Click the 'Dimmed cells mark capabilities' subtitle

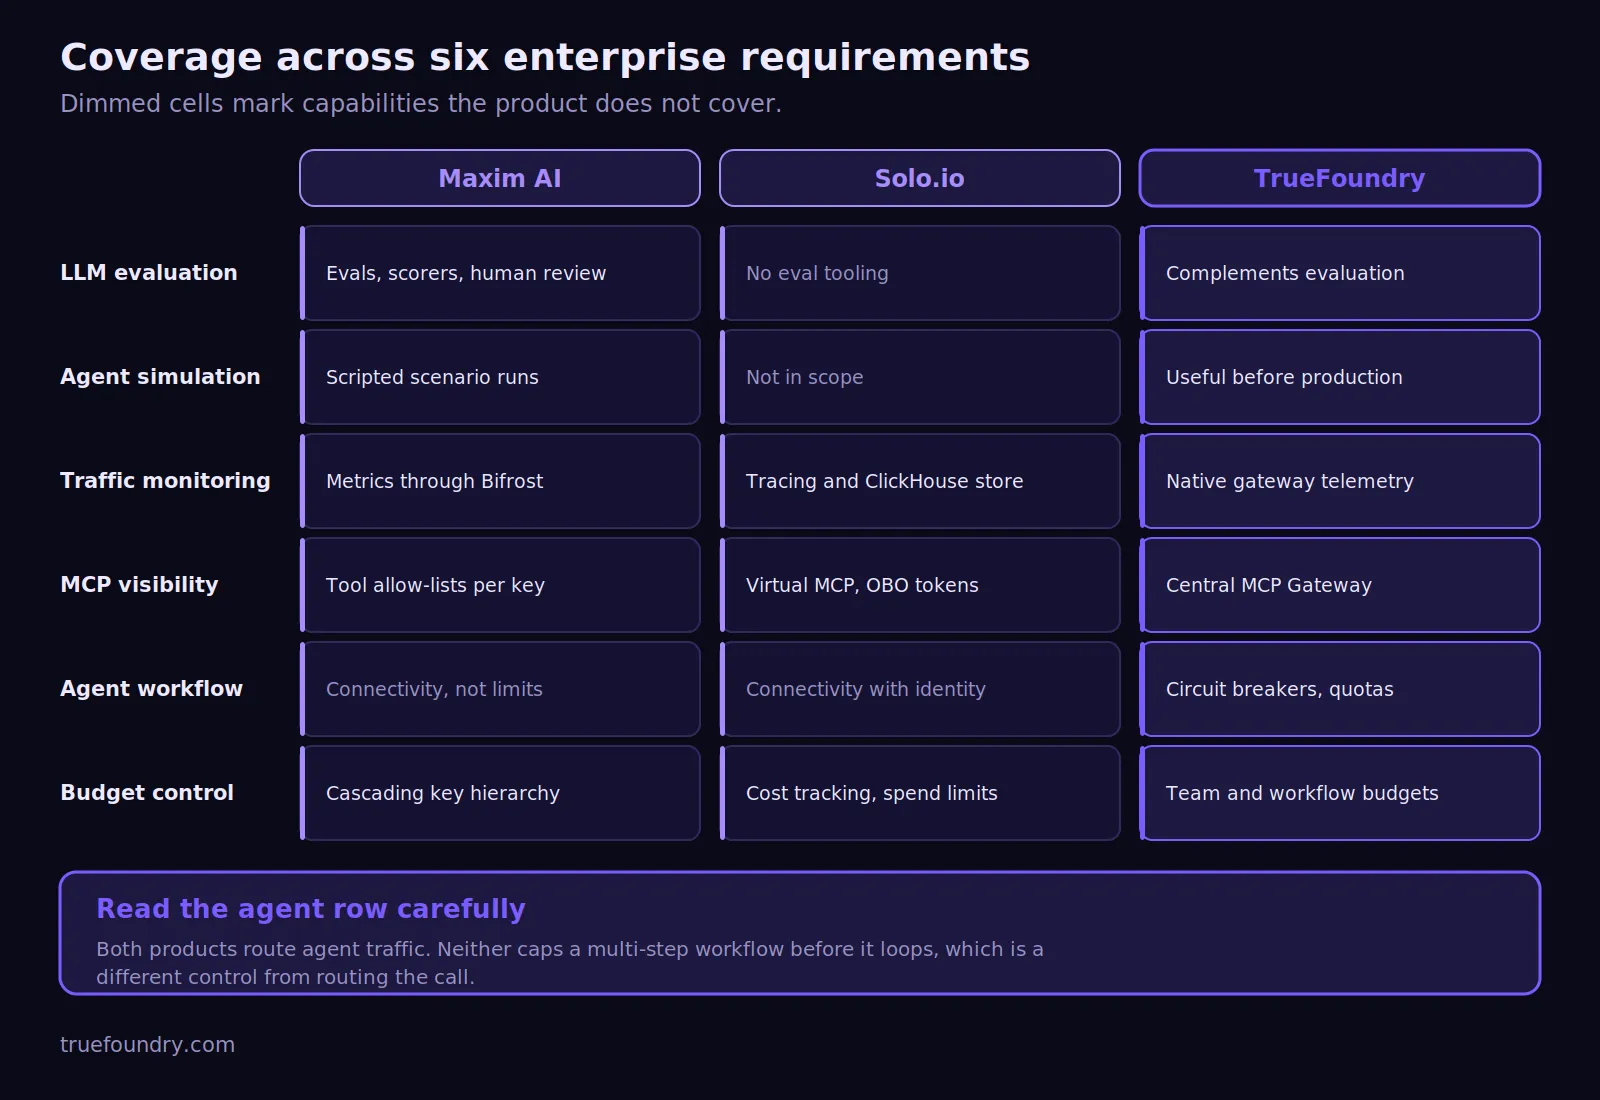(421, 104)
